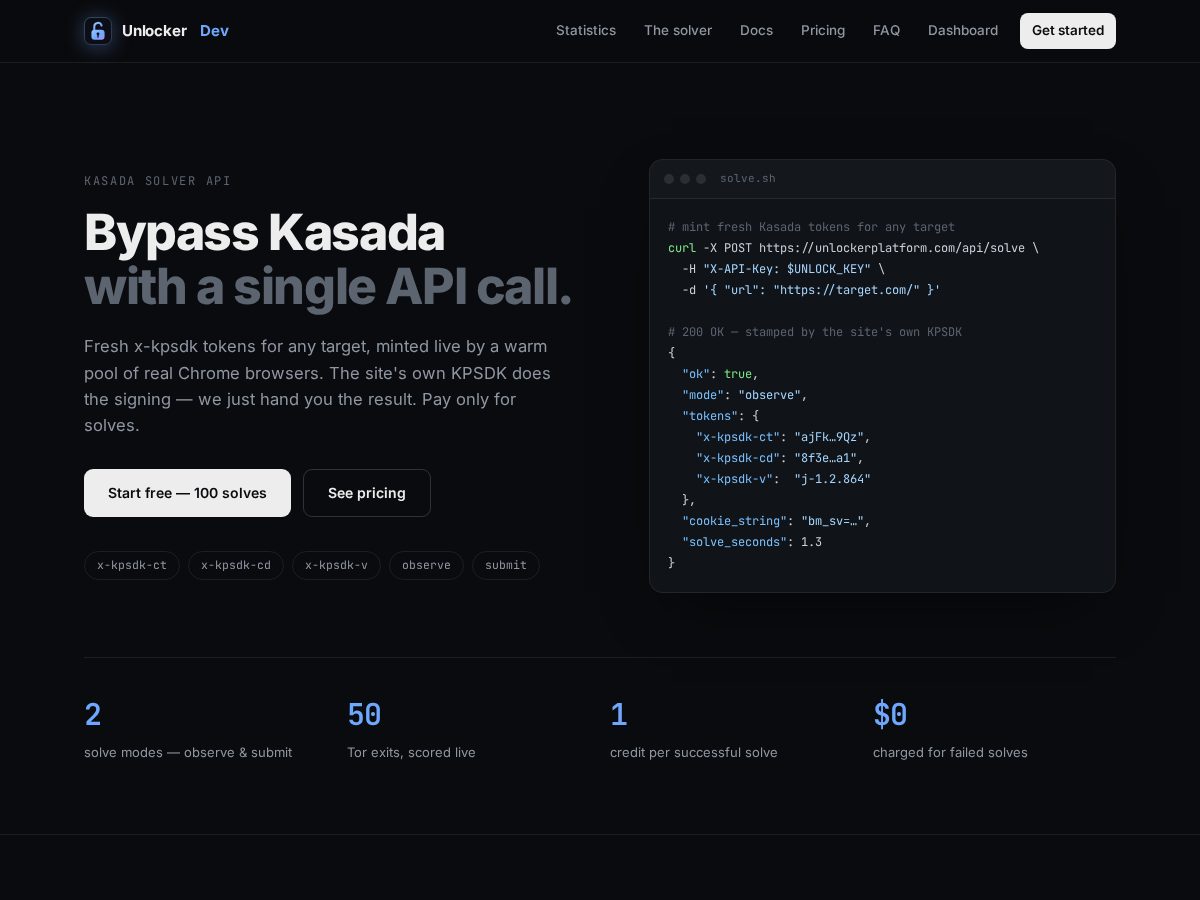Navigate to Pricing in the header
Image resolution: width=1200 pixels, height=900 pixels.
(x=823, y=31)
